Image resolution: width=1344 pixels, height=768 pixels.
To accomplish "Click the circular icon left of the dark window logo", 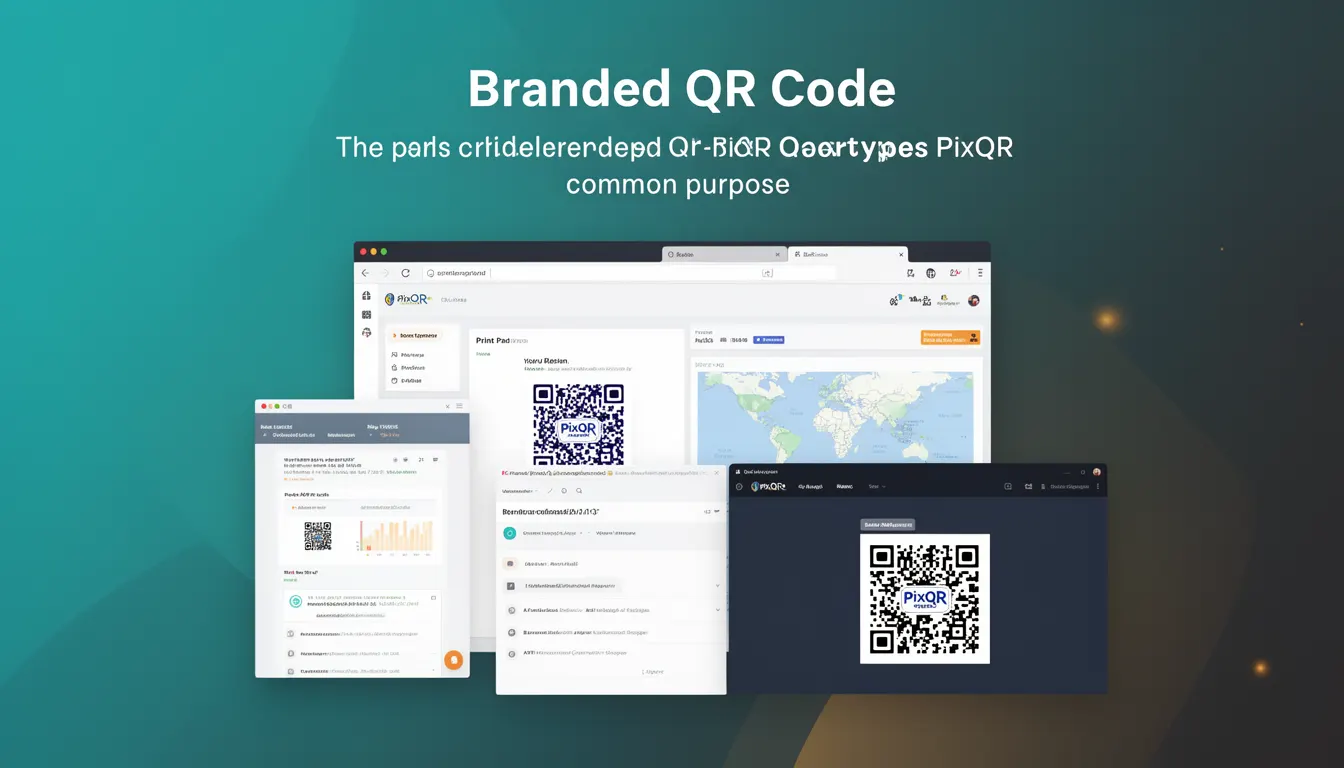I will pyautogui.click(x=740, y=487).
